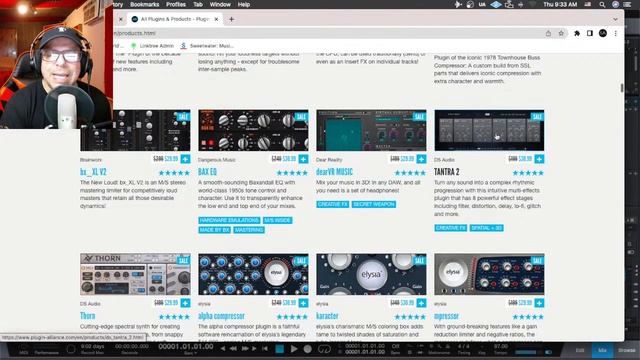Start playback in DAW transport

coord(294,349)
